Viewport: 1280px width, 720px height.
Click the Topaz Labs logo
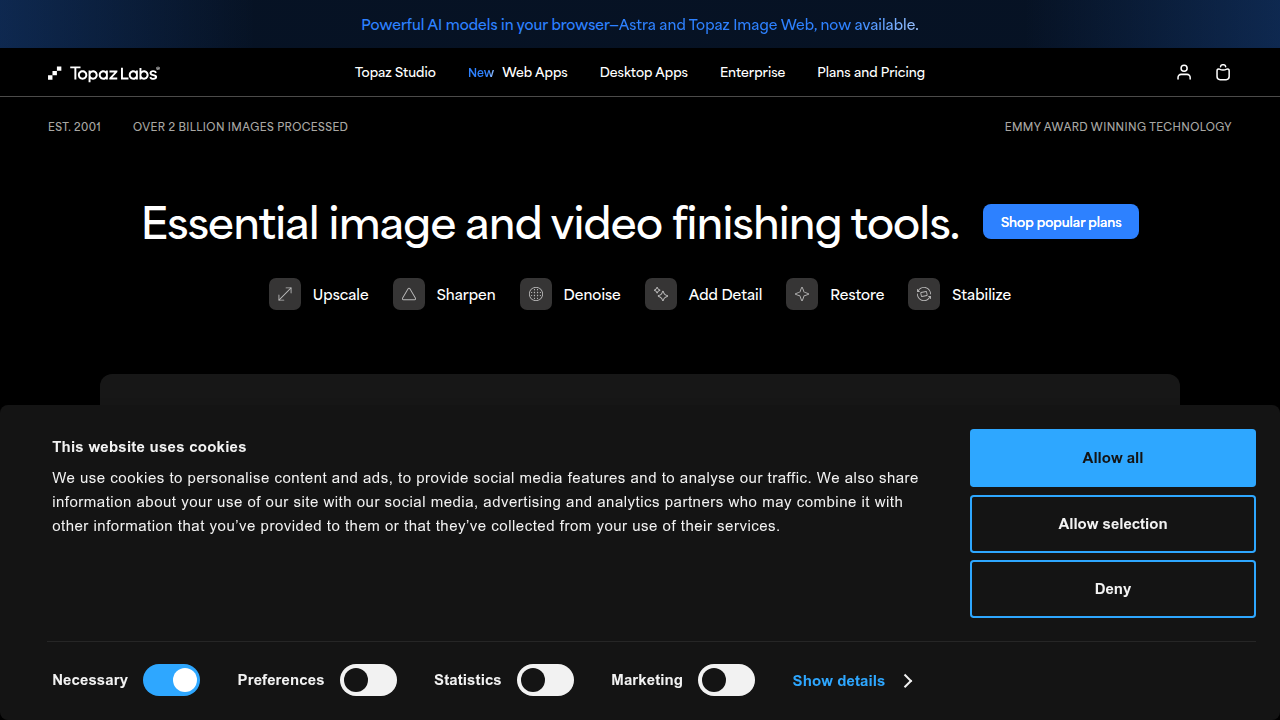(104, 73)
